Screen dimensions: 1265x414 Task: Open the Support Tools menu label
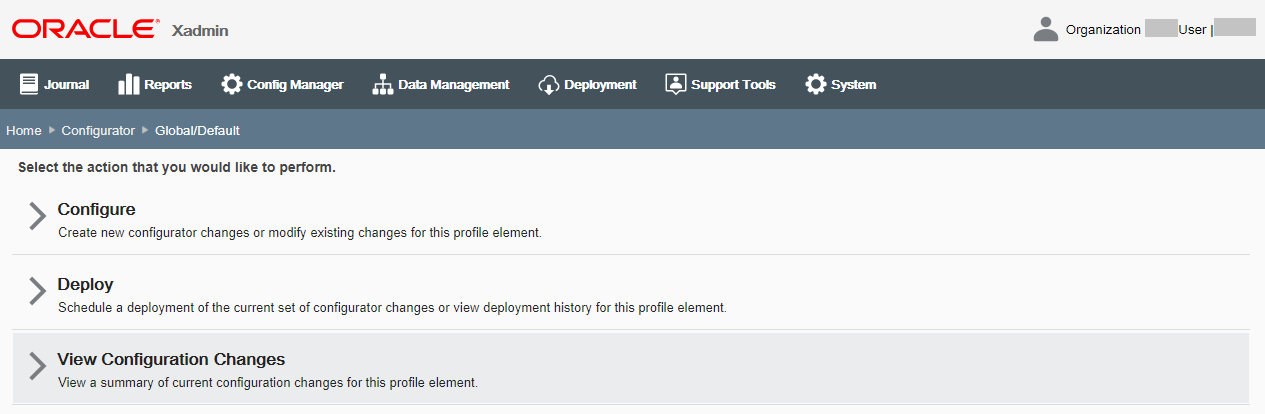pos(733,85)
